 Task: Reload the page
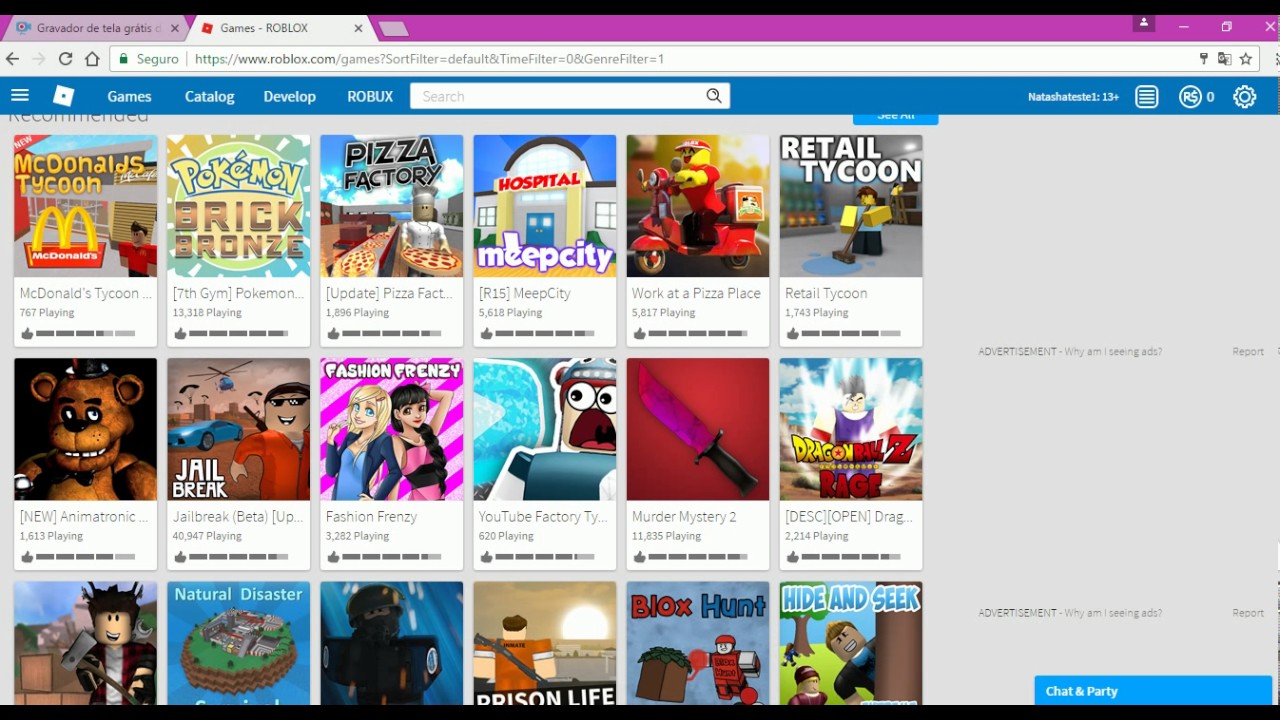pyautogui.click(x=65, y=59)
